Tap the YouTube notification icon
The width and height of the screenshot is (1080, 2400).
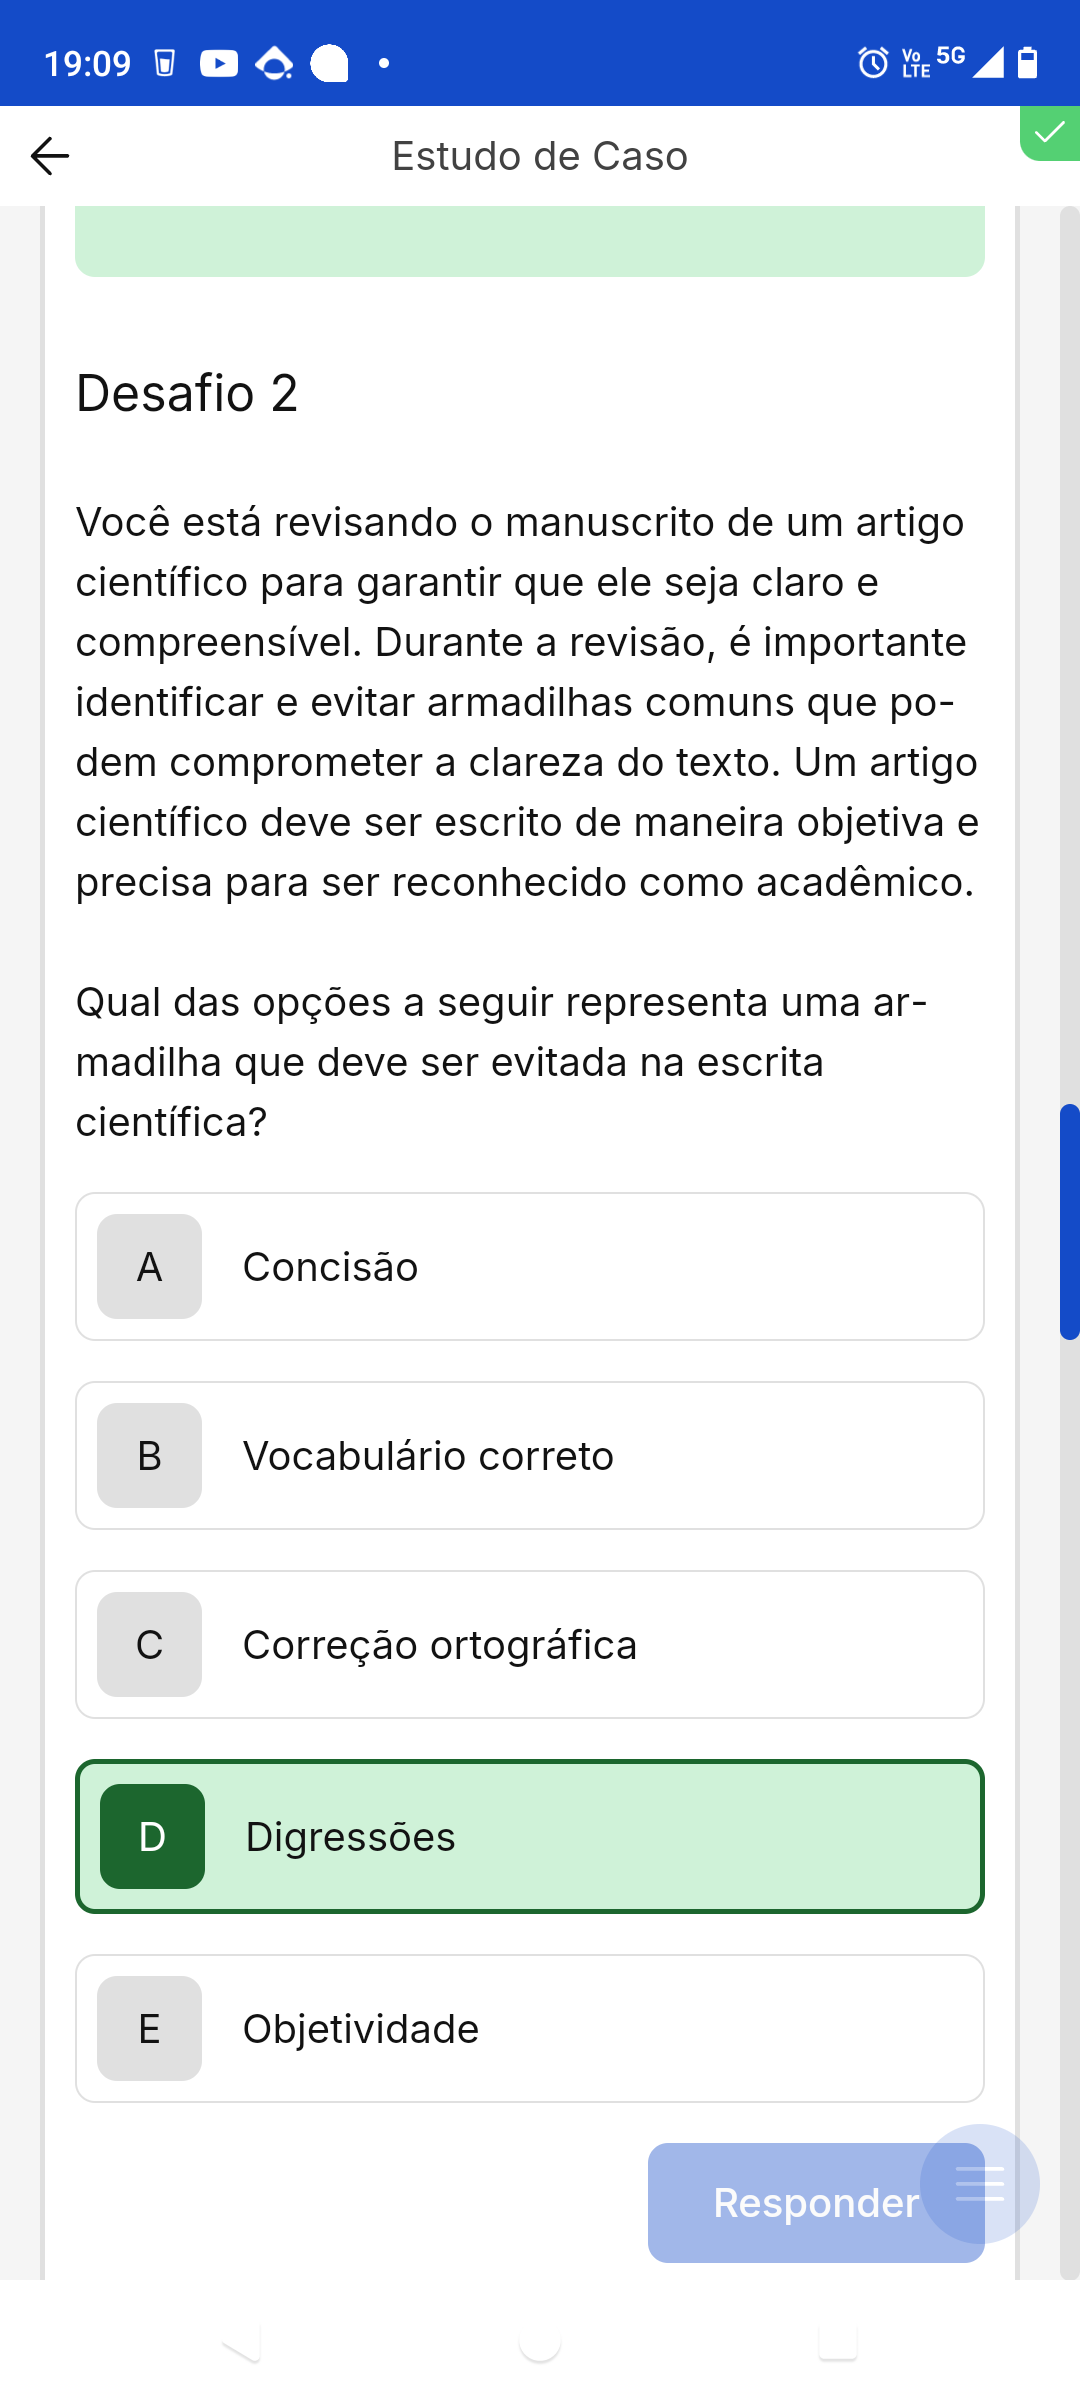pos(219,64)
